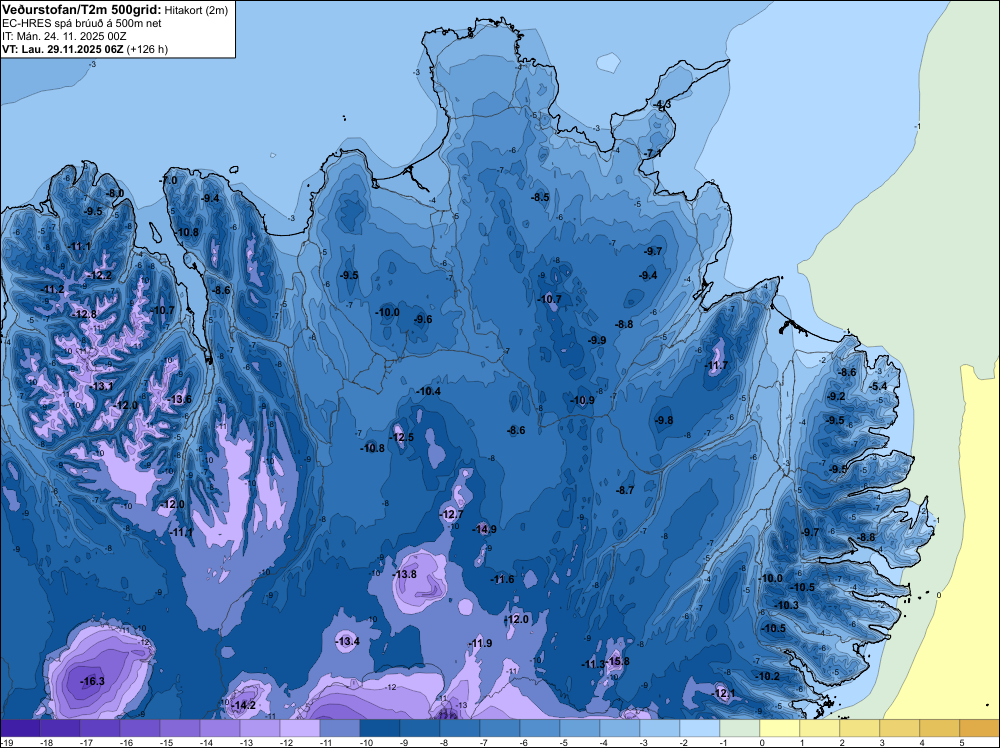Click the -7.0 temperature label

168,181
